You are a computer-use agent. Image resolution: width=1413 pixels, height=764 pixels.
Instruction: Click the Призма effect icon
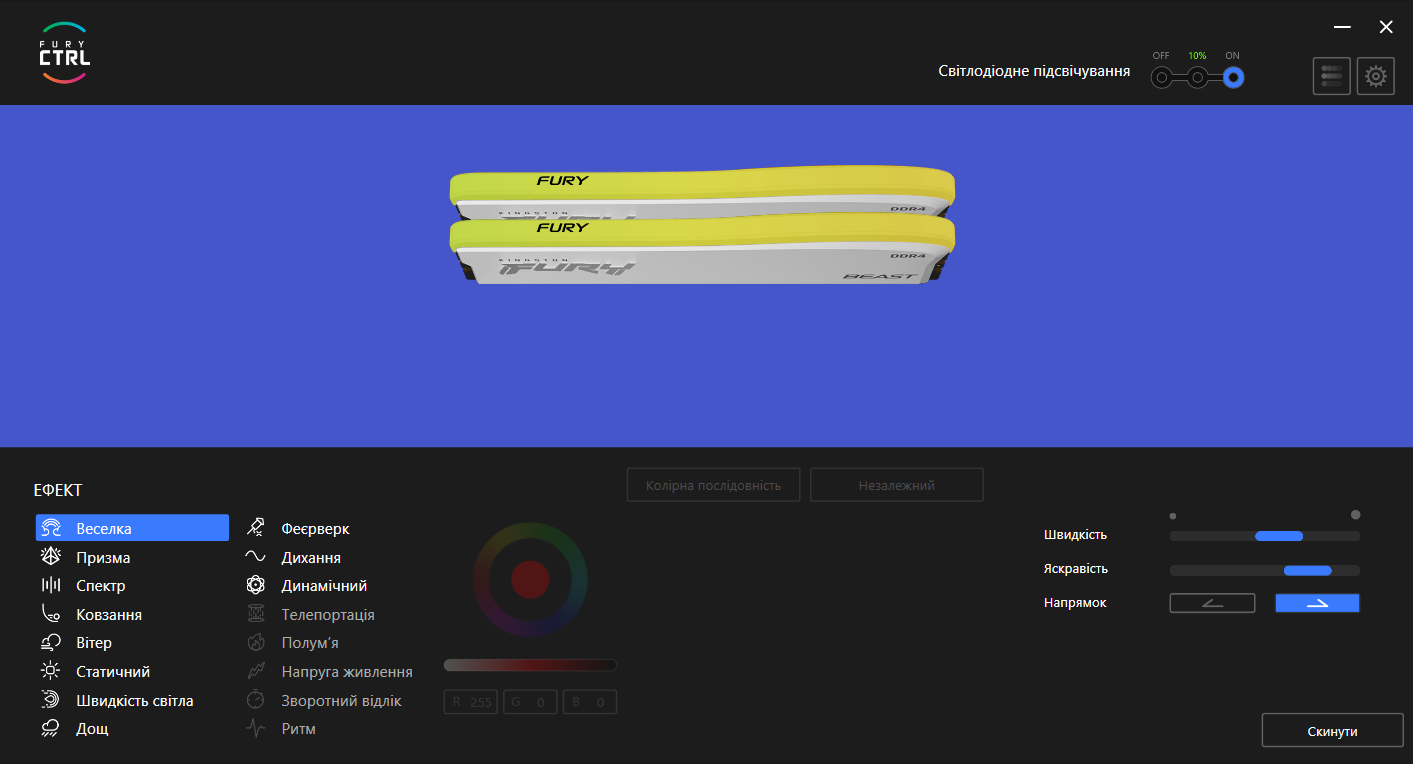pos(51,557)
